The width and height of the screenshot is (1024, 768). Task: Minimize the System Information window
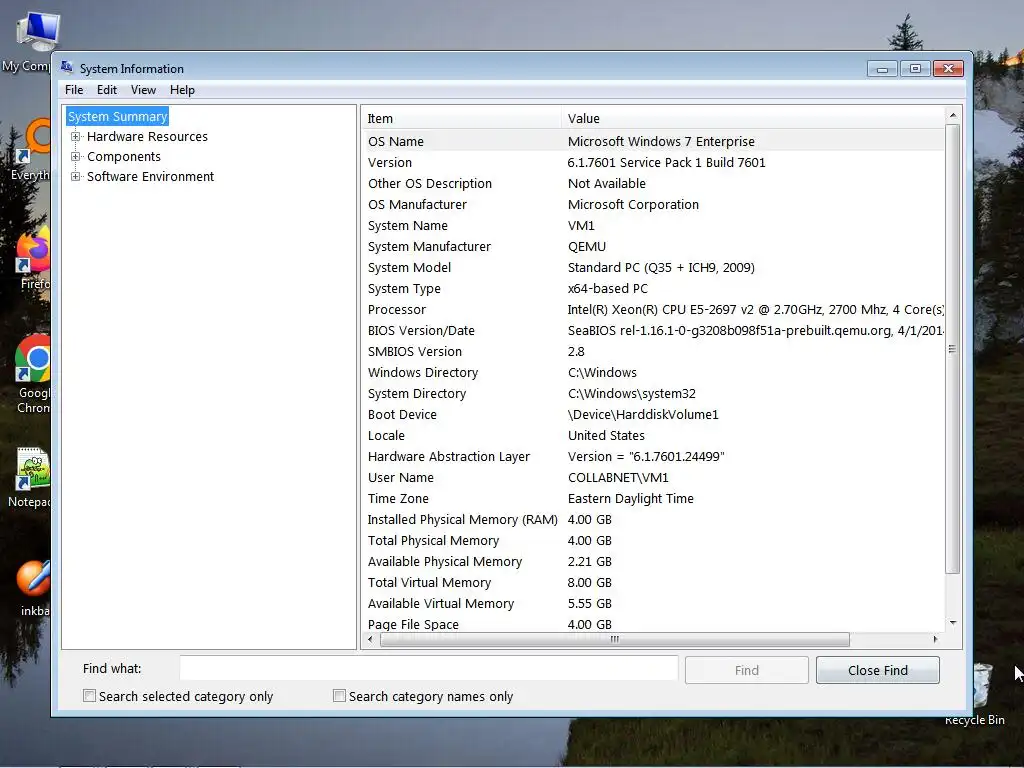pos(882,69)
